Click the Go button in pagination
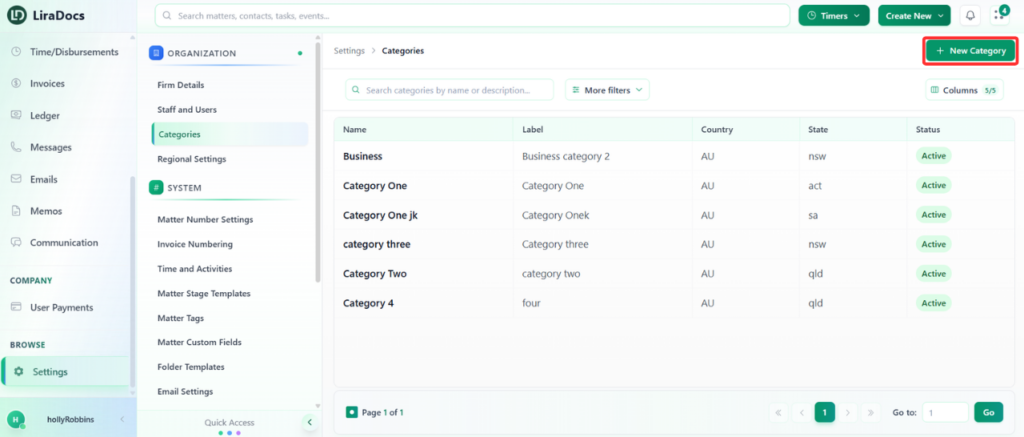The width and height of the screenshot is (1024, 437). click(x=989, y=412)
